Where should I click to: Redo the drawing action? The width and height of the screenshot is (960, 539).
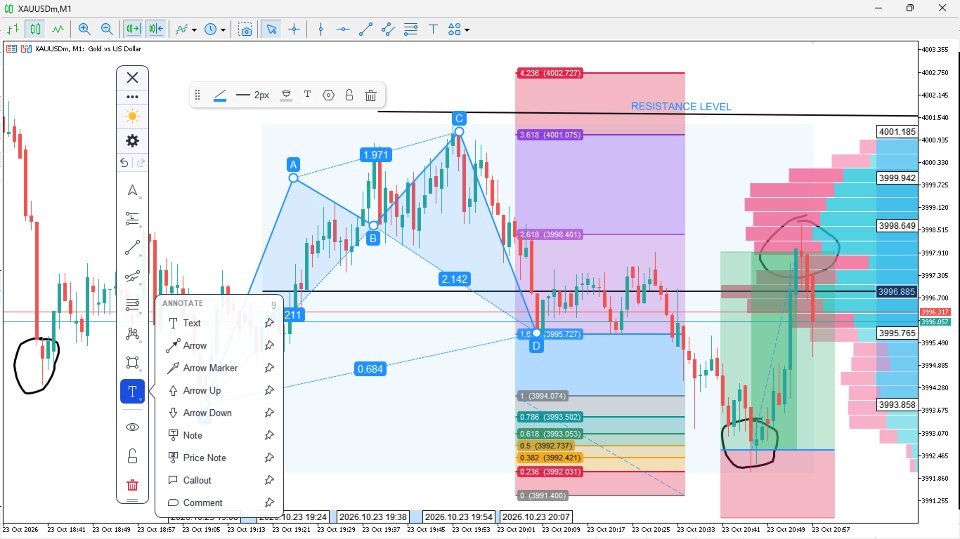pyautogui.click(x=141, y=162)
